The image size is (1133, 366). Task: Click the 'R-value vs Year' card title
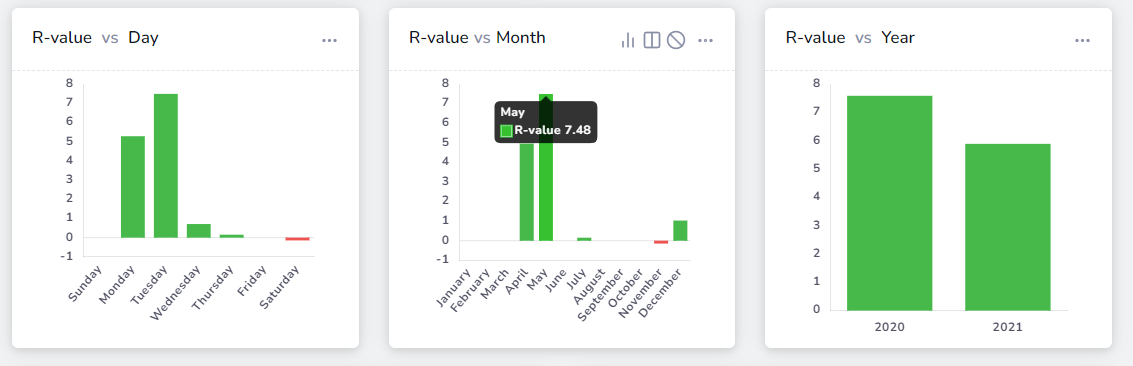(x=850, y=38)
